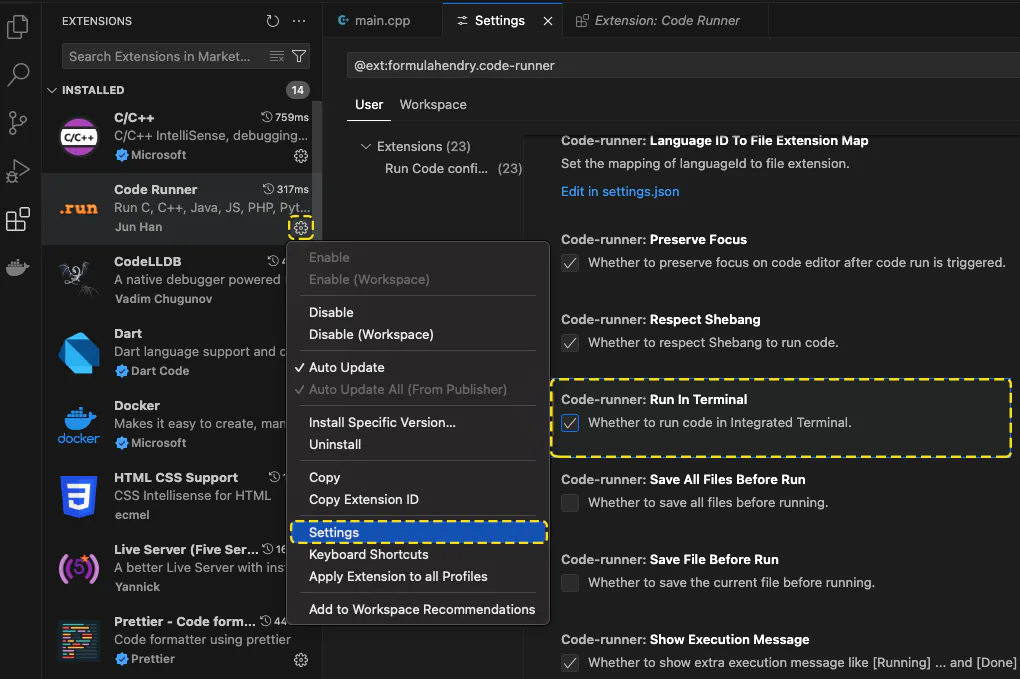1020x679 pixels.
Task: Select the Workspace settings tab
Action: tap(433, 105)
